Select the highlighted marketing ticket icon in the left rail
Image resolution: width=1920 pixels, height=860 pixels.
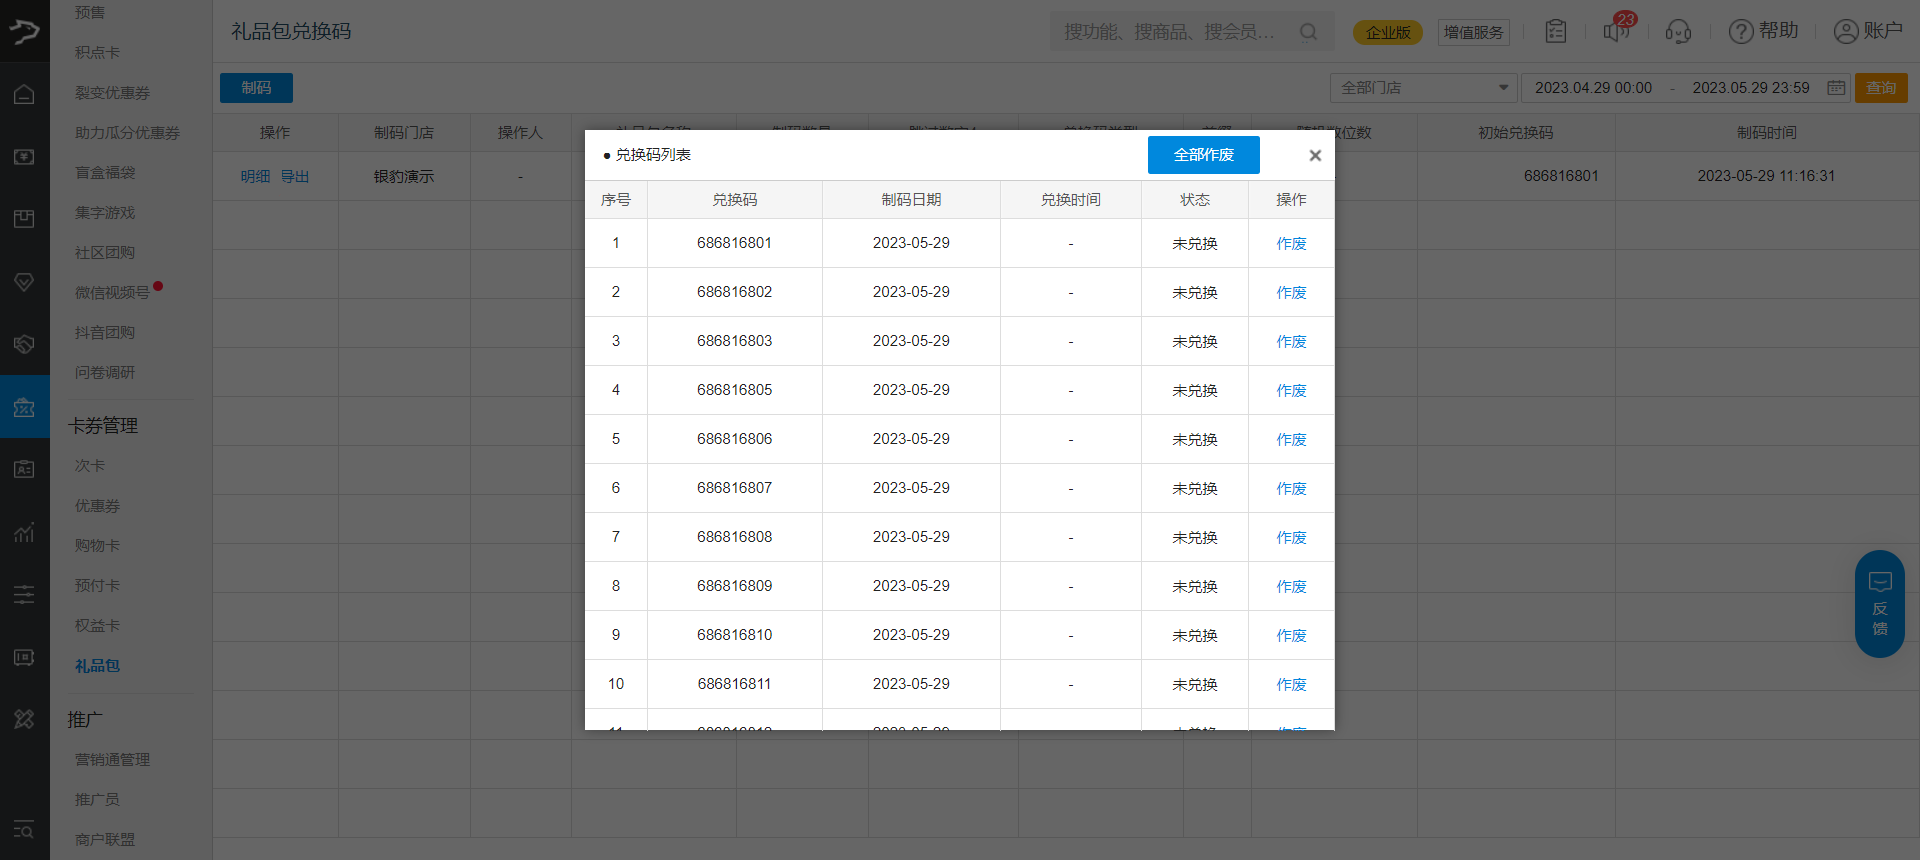(24, 407)
